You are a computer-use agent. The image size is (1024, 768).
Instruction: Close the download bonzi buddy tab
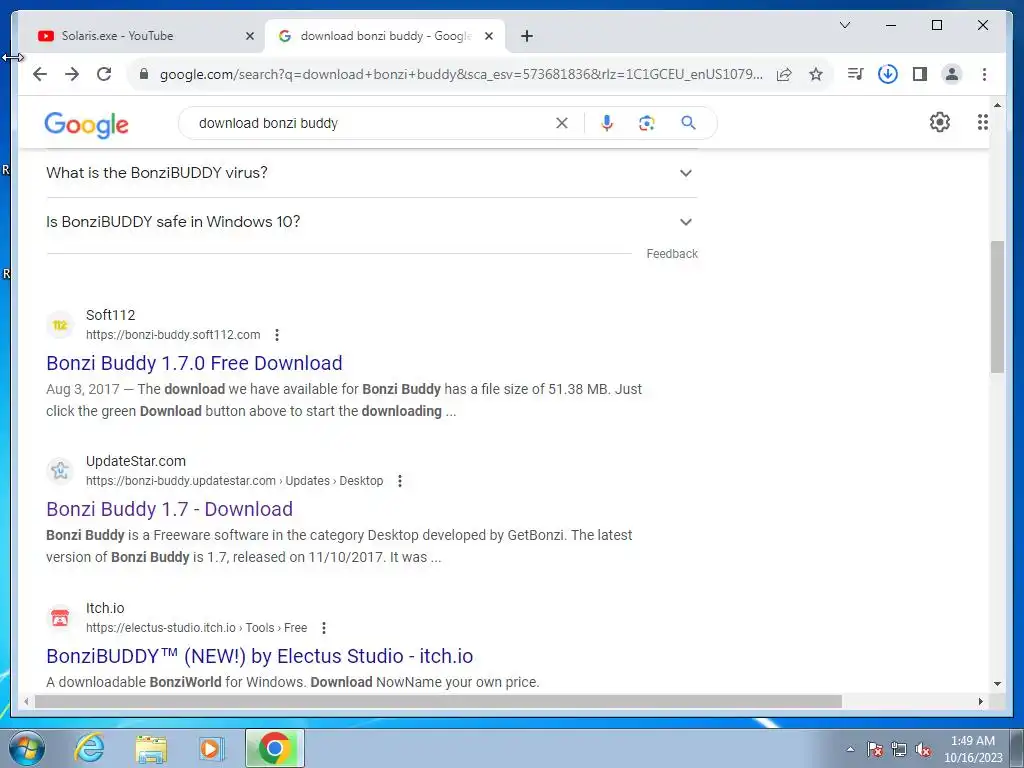488,37
